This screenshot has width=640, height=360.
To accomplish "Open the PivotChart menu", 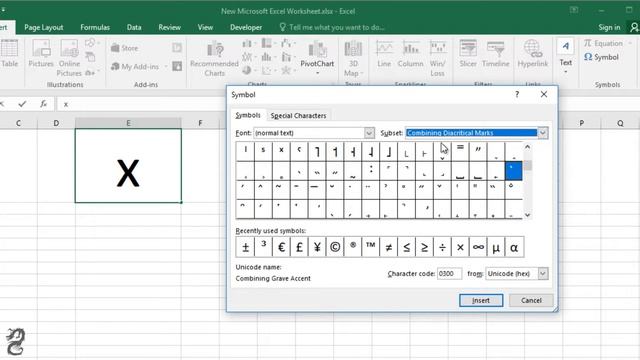I will pyautogui.click(x=317, y=58).
